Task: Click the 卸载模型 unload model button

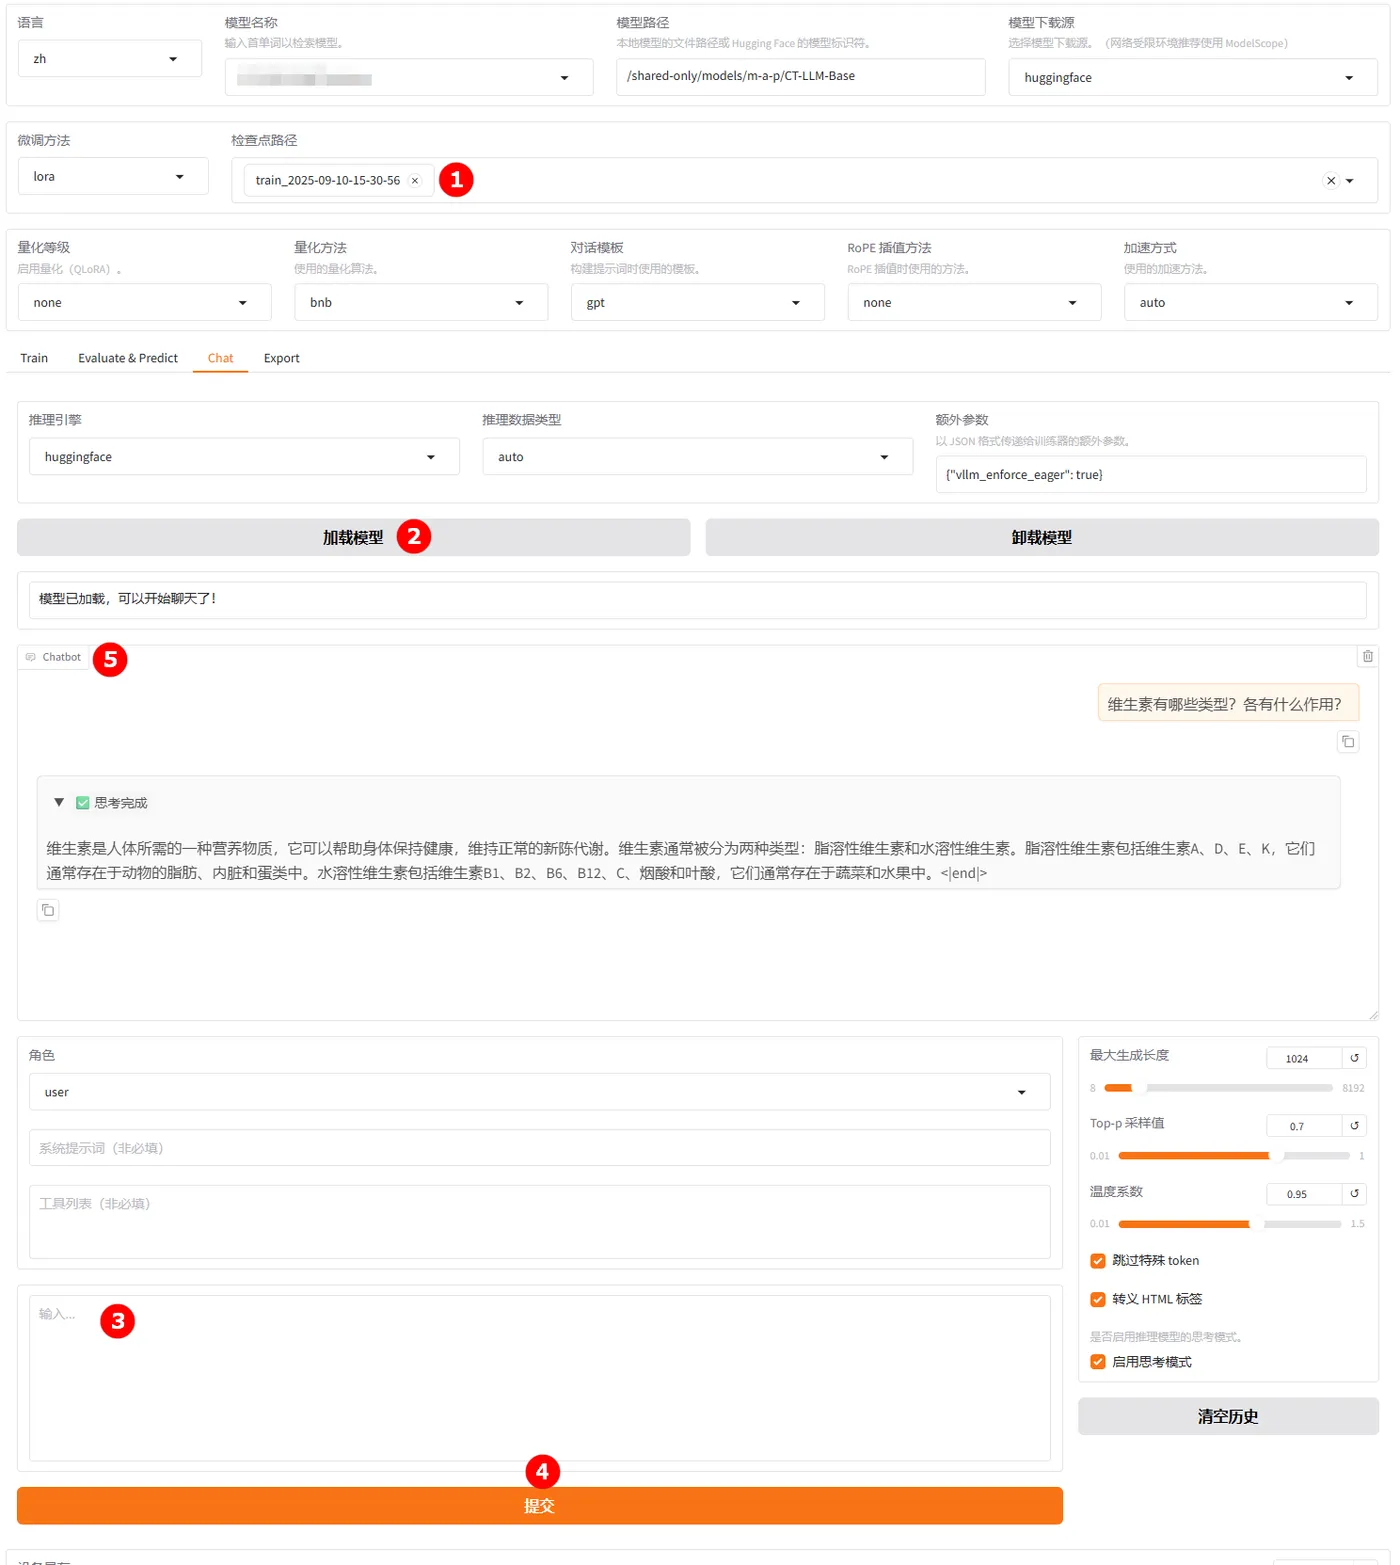Action: point(1042,537)
